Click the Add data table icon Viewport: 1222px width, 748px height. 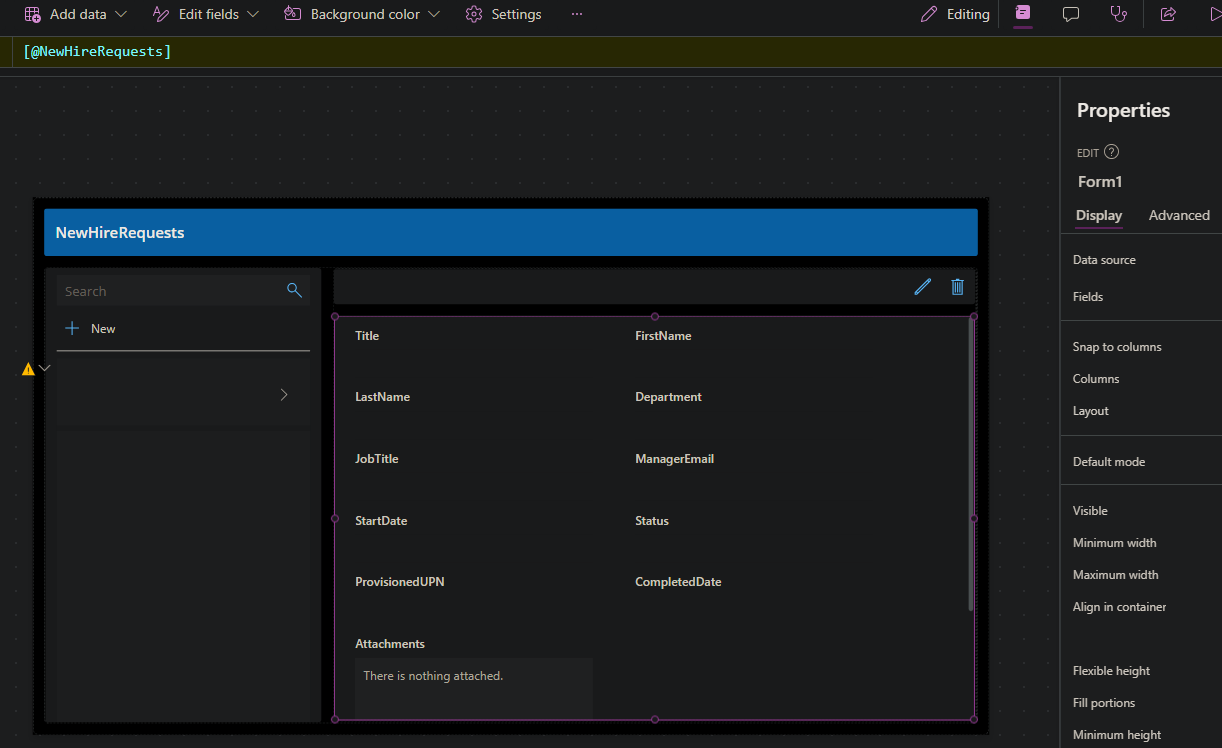pyautogui.click(x=33, y=15)
